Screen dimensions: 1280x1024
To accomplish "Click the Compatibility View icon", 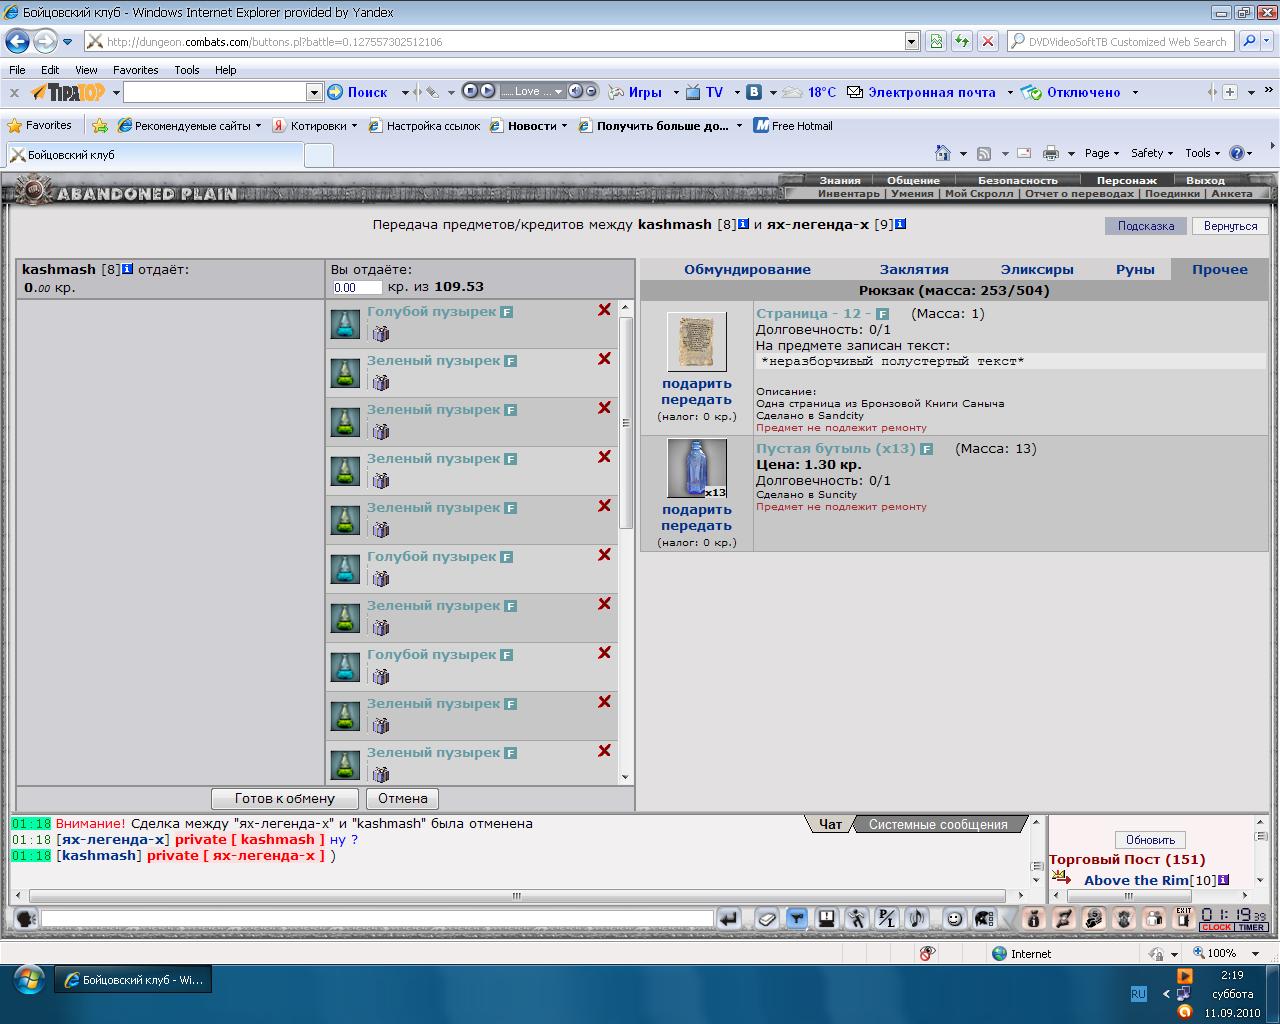I will click(x=936, y=42).
